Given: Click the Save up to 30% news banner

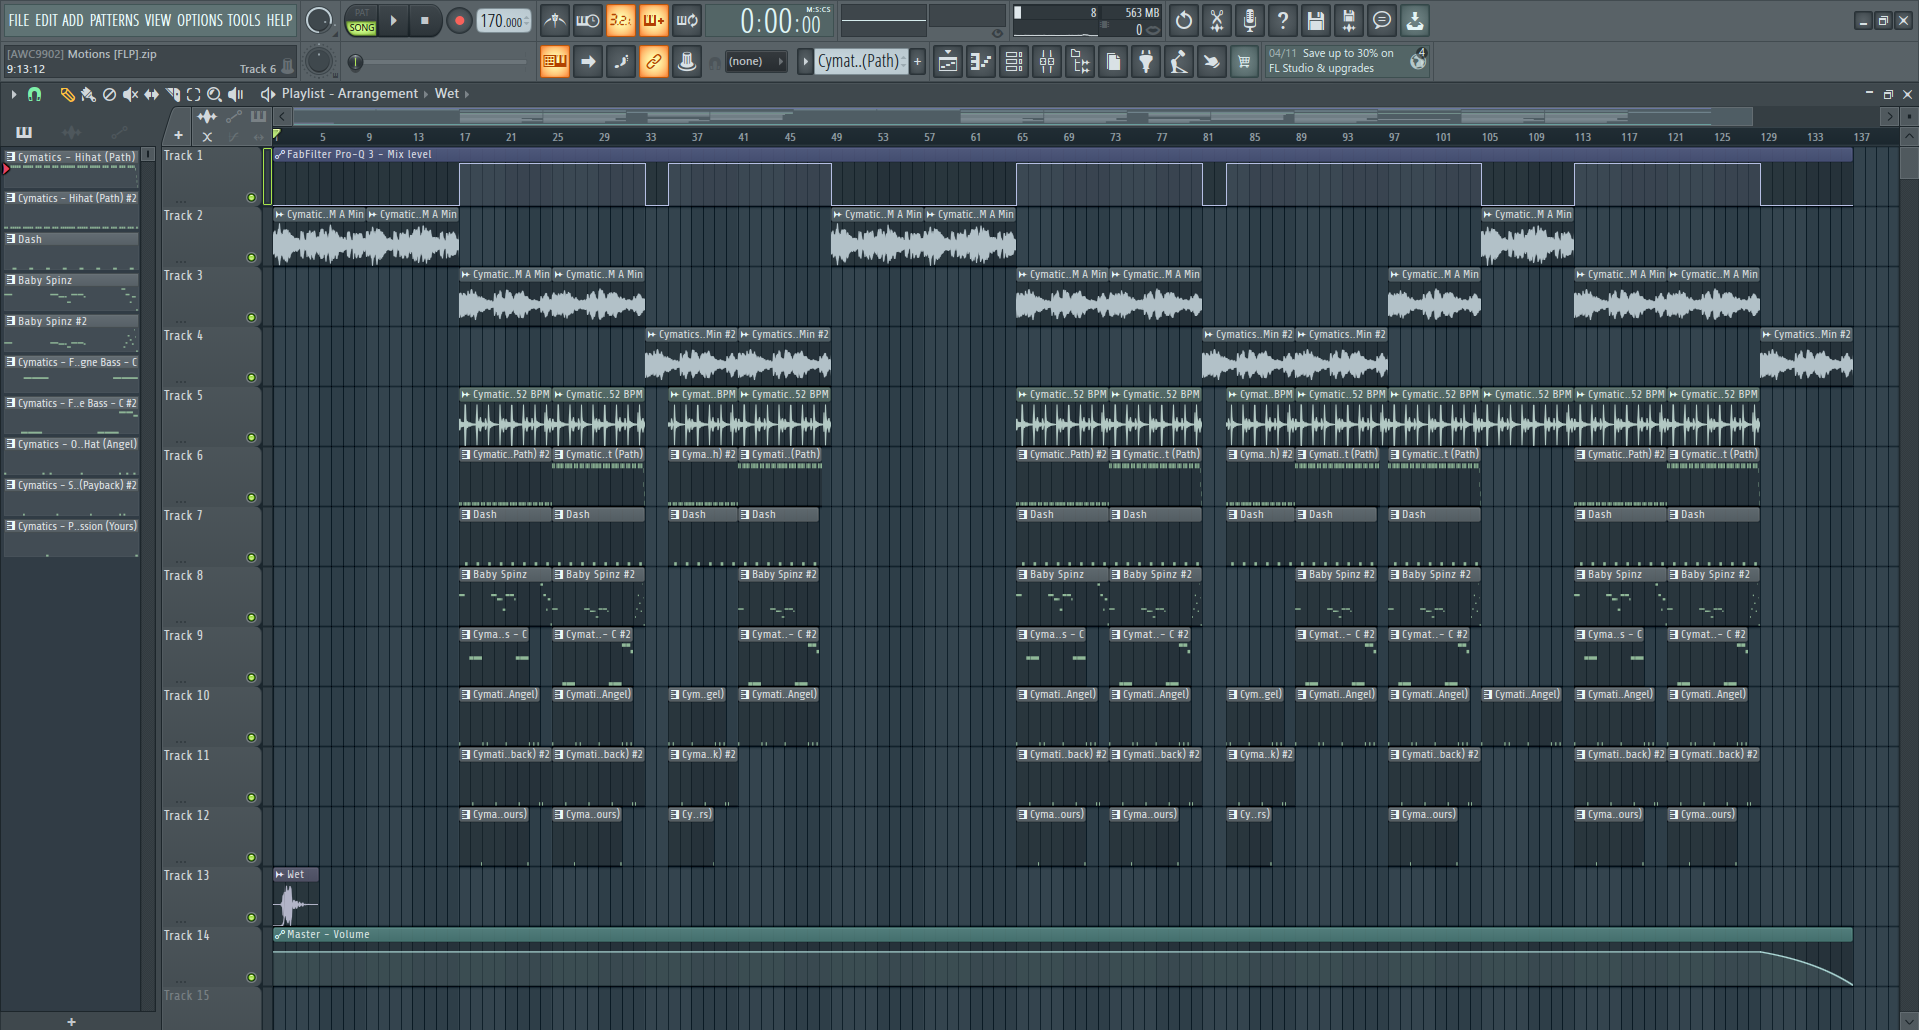Looking at the screenshot, I should pos(1348,61).
